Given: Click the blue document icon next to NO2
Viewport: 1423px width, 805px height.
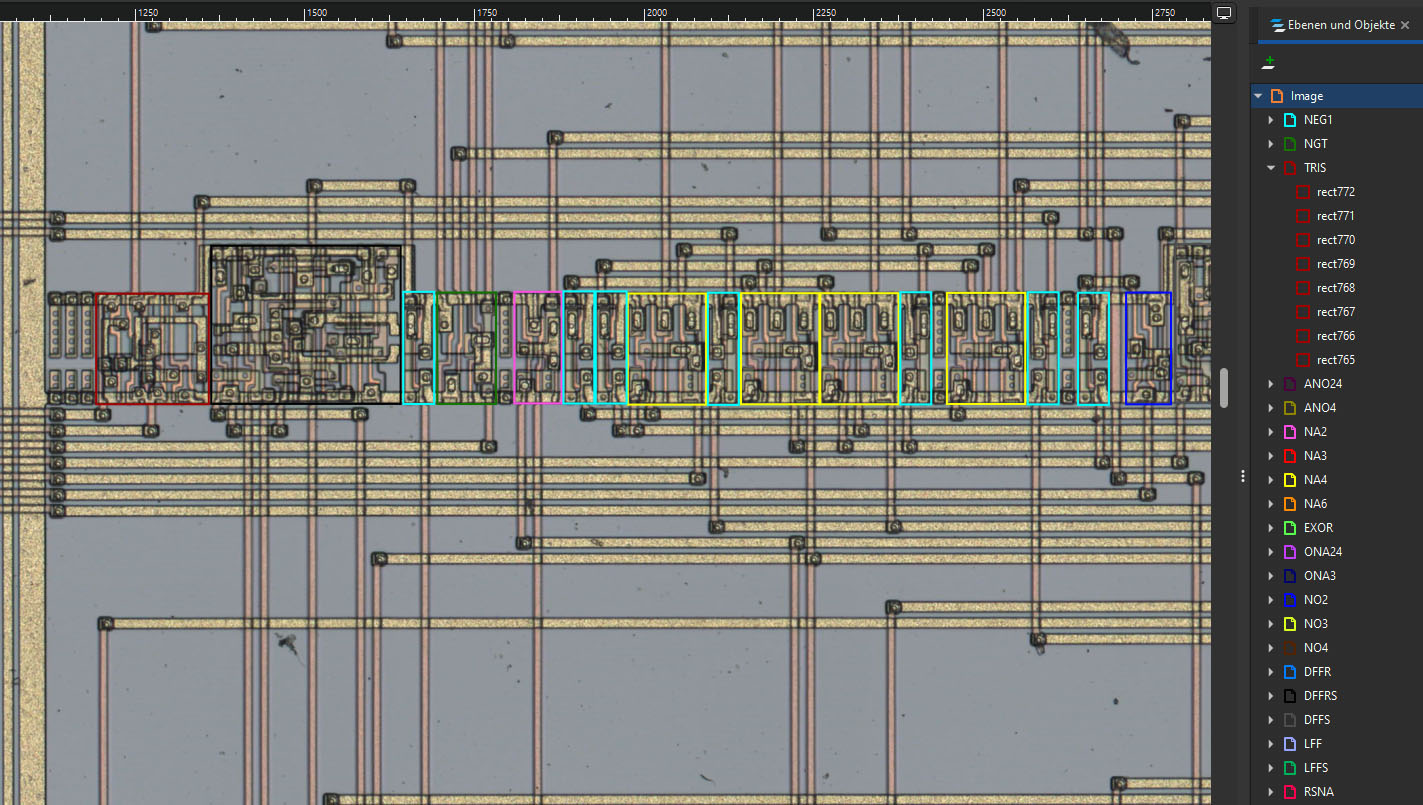Looking at the screenshot, I should tap(1289, 599).
